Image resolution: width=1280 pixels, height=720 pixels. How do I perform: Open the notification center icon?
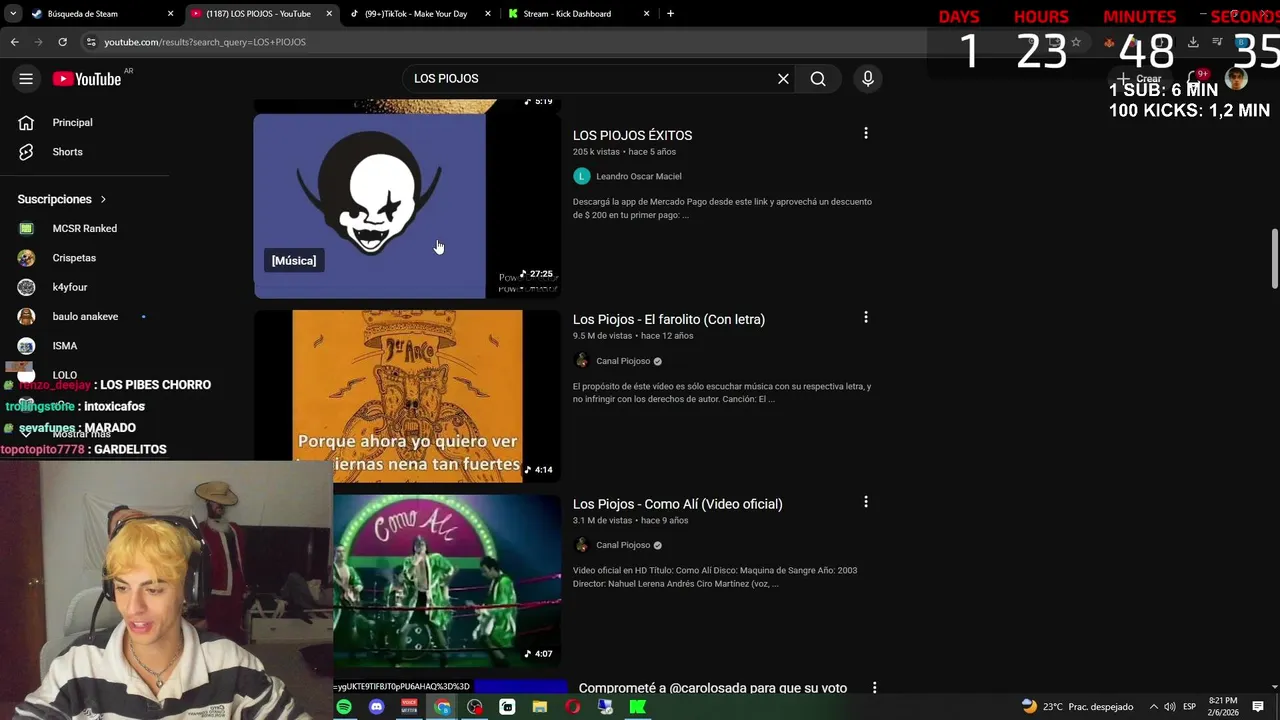(1258, 707)
